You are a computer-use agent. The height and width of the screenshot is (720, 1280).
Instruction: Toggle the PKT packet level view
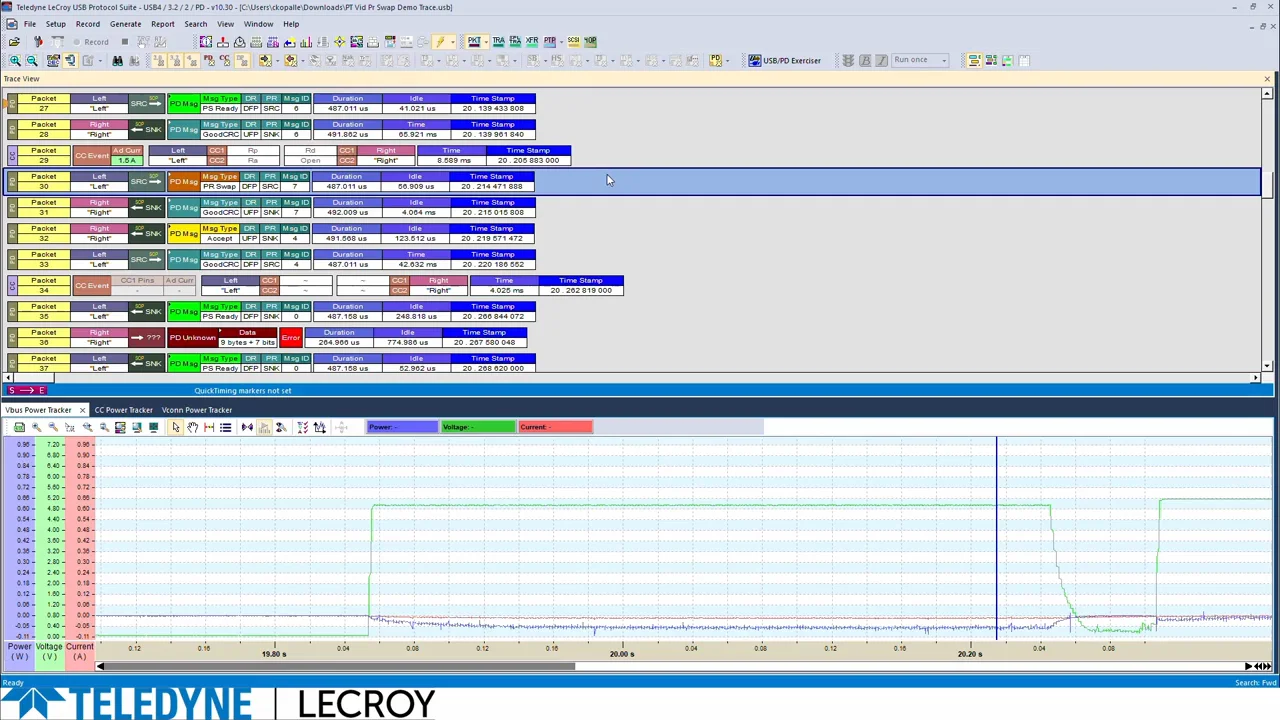474,41
